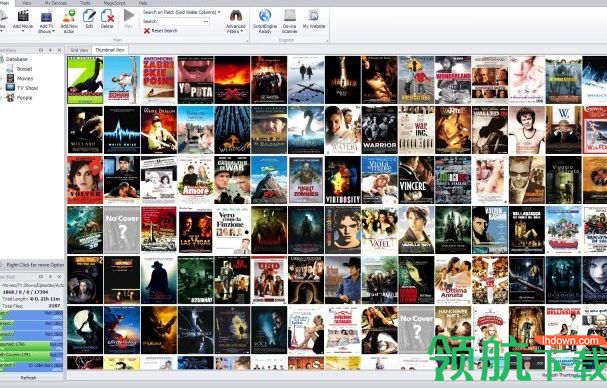Open the Tools ribbon tab

(x=85, y=3)
